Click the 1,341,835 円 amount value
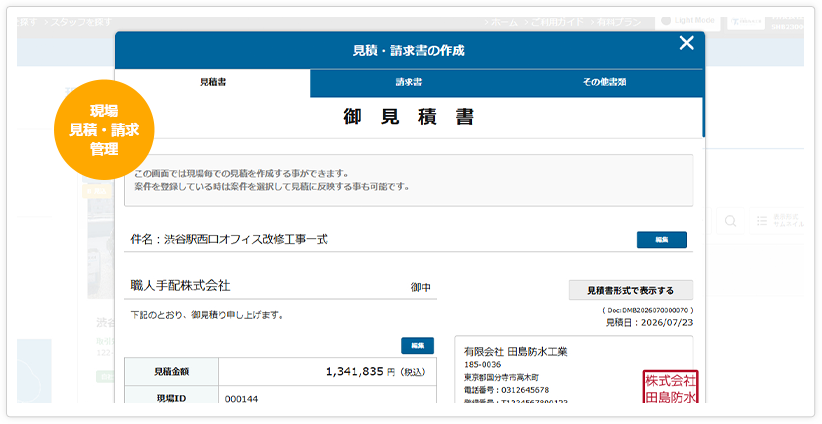This screenshot has width=822, height=424. 375,372
